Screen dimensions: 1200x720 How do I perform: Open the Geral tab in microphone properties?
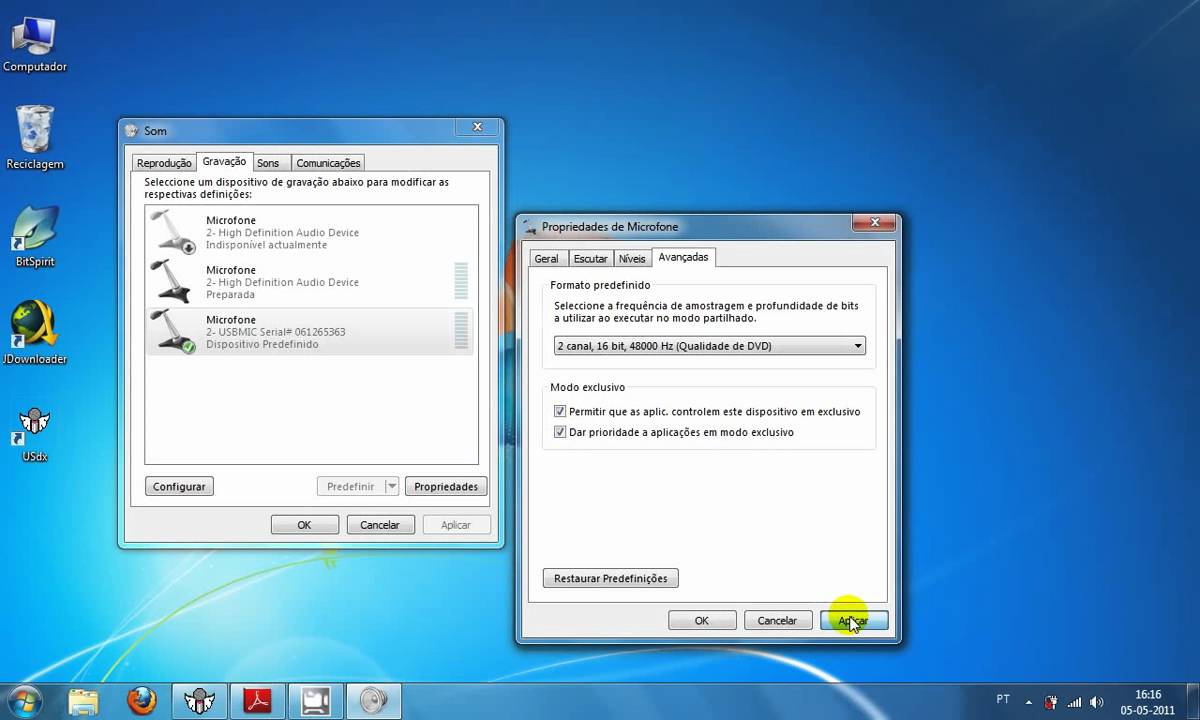(546, 259)
